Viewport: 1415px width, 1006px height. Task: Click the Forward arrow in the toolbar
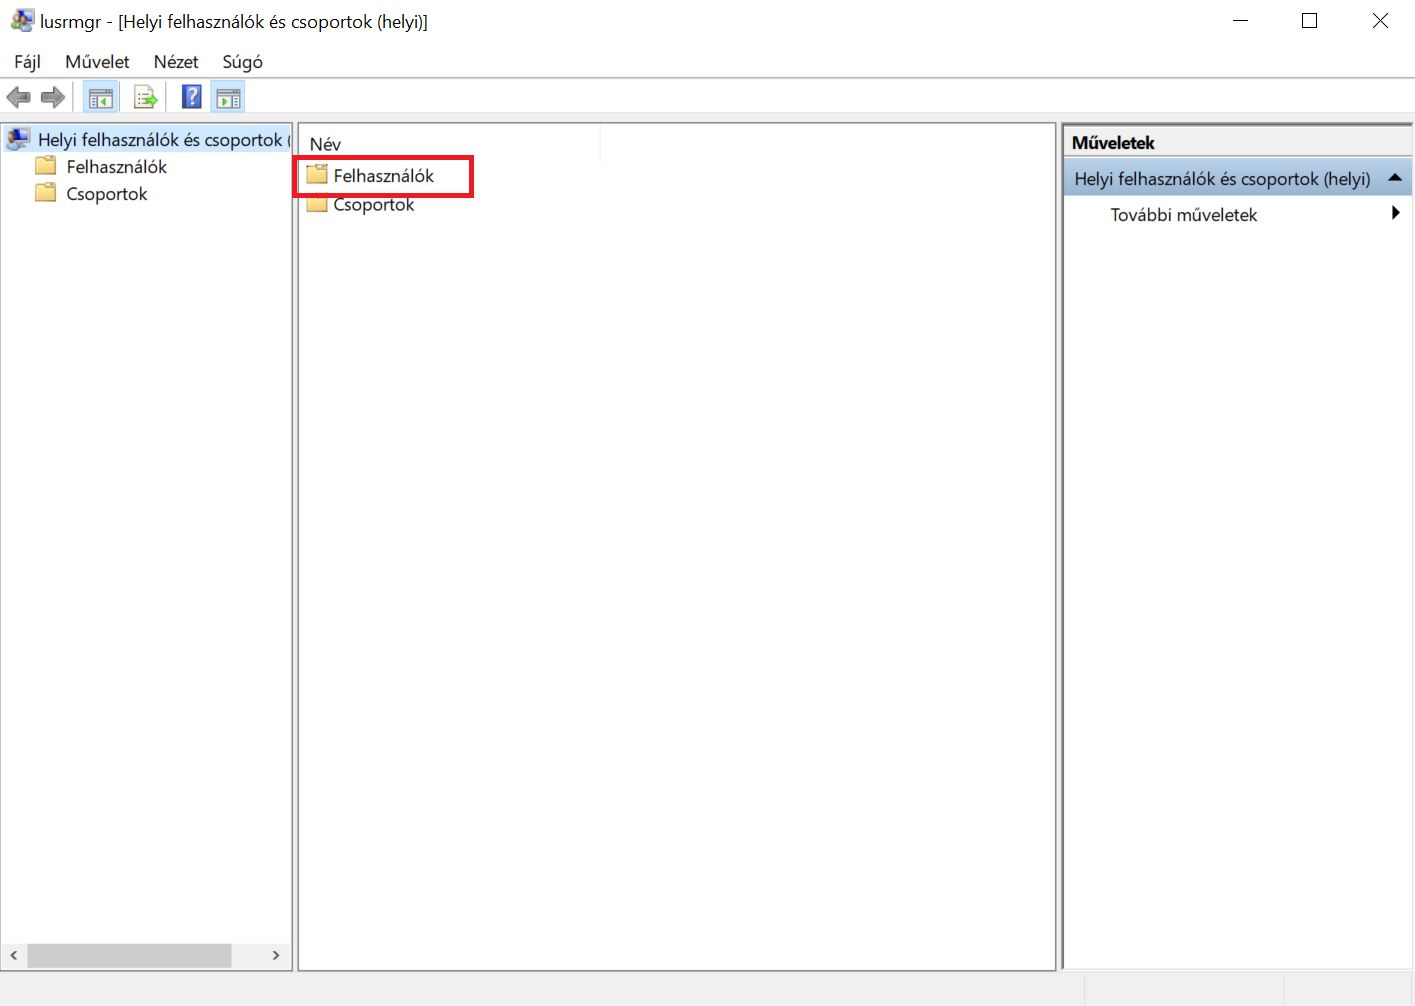[53, 97]
